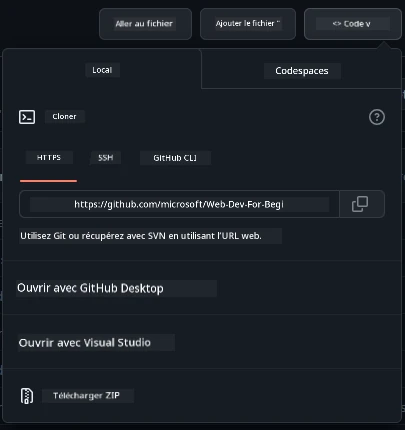Image resolution: width=405 pixels, height=430 pixels.
Task: Switch to the Codespaces tab
Action: coord(302,71)
